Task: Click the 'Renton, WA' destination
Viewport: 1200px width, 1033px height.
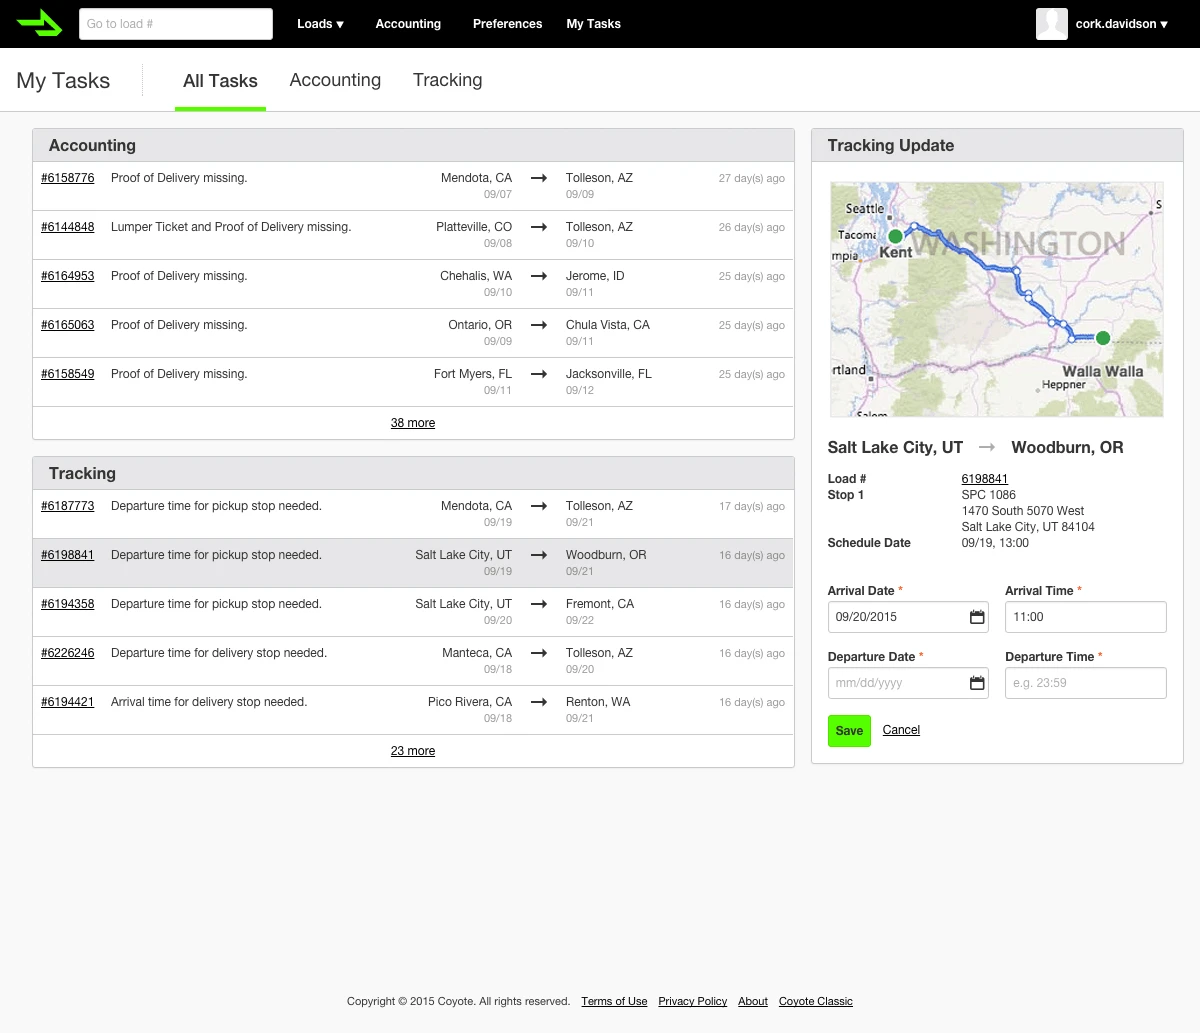Action: [x=598, y=702]
